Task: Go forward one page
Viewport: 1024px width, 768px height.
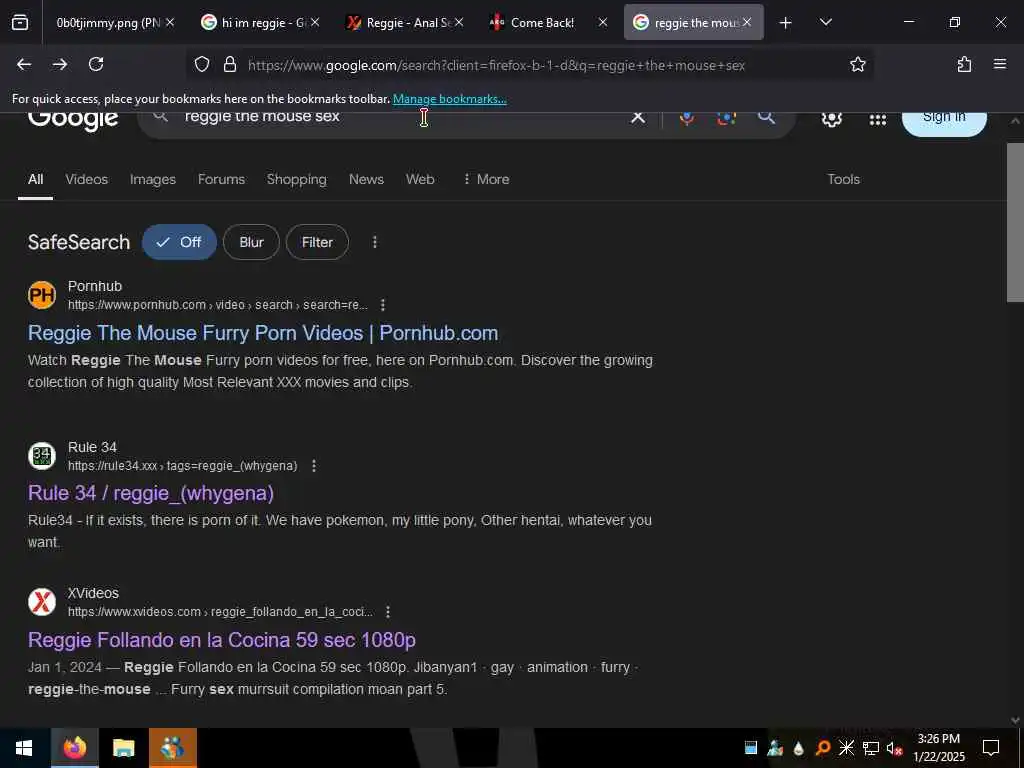Action: click(x=60, y=64)
